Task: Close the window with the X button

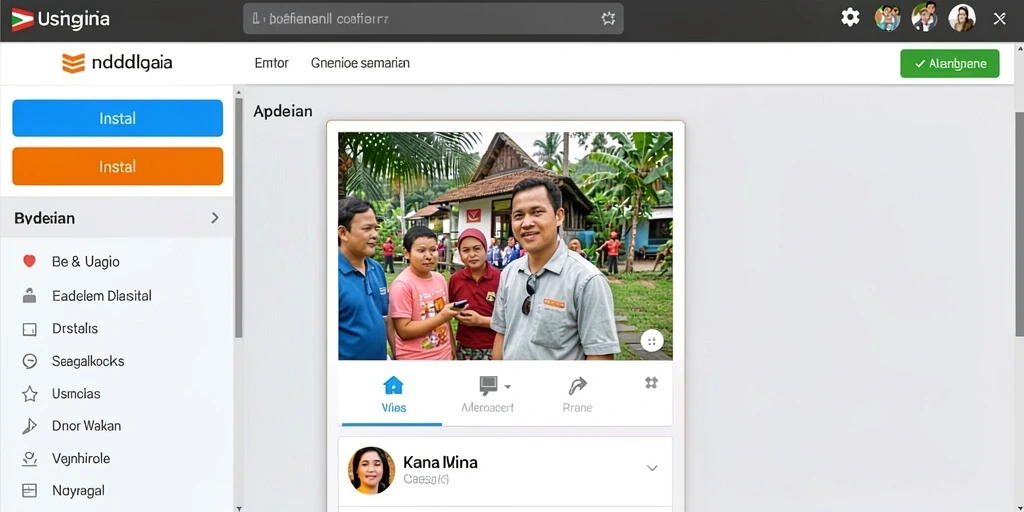Action: (x=999, y=19)
